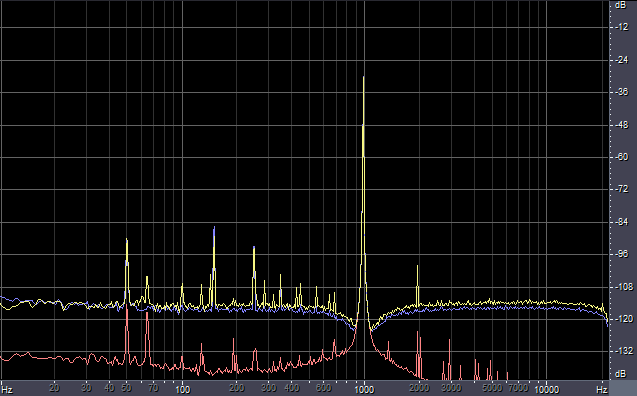
Task: Click the Hz label after the 10000 tick
Action: pyautogui.click(x=602, y=390)
